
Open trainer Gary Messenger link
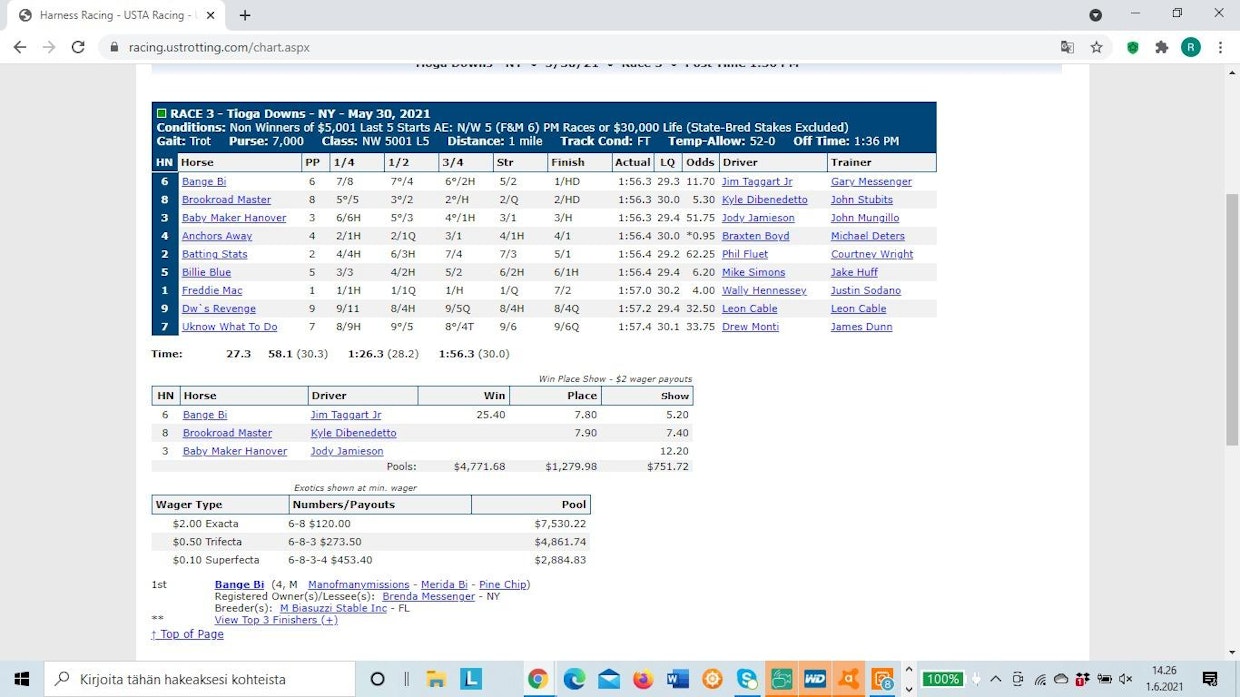click(870, 182)
